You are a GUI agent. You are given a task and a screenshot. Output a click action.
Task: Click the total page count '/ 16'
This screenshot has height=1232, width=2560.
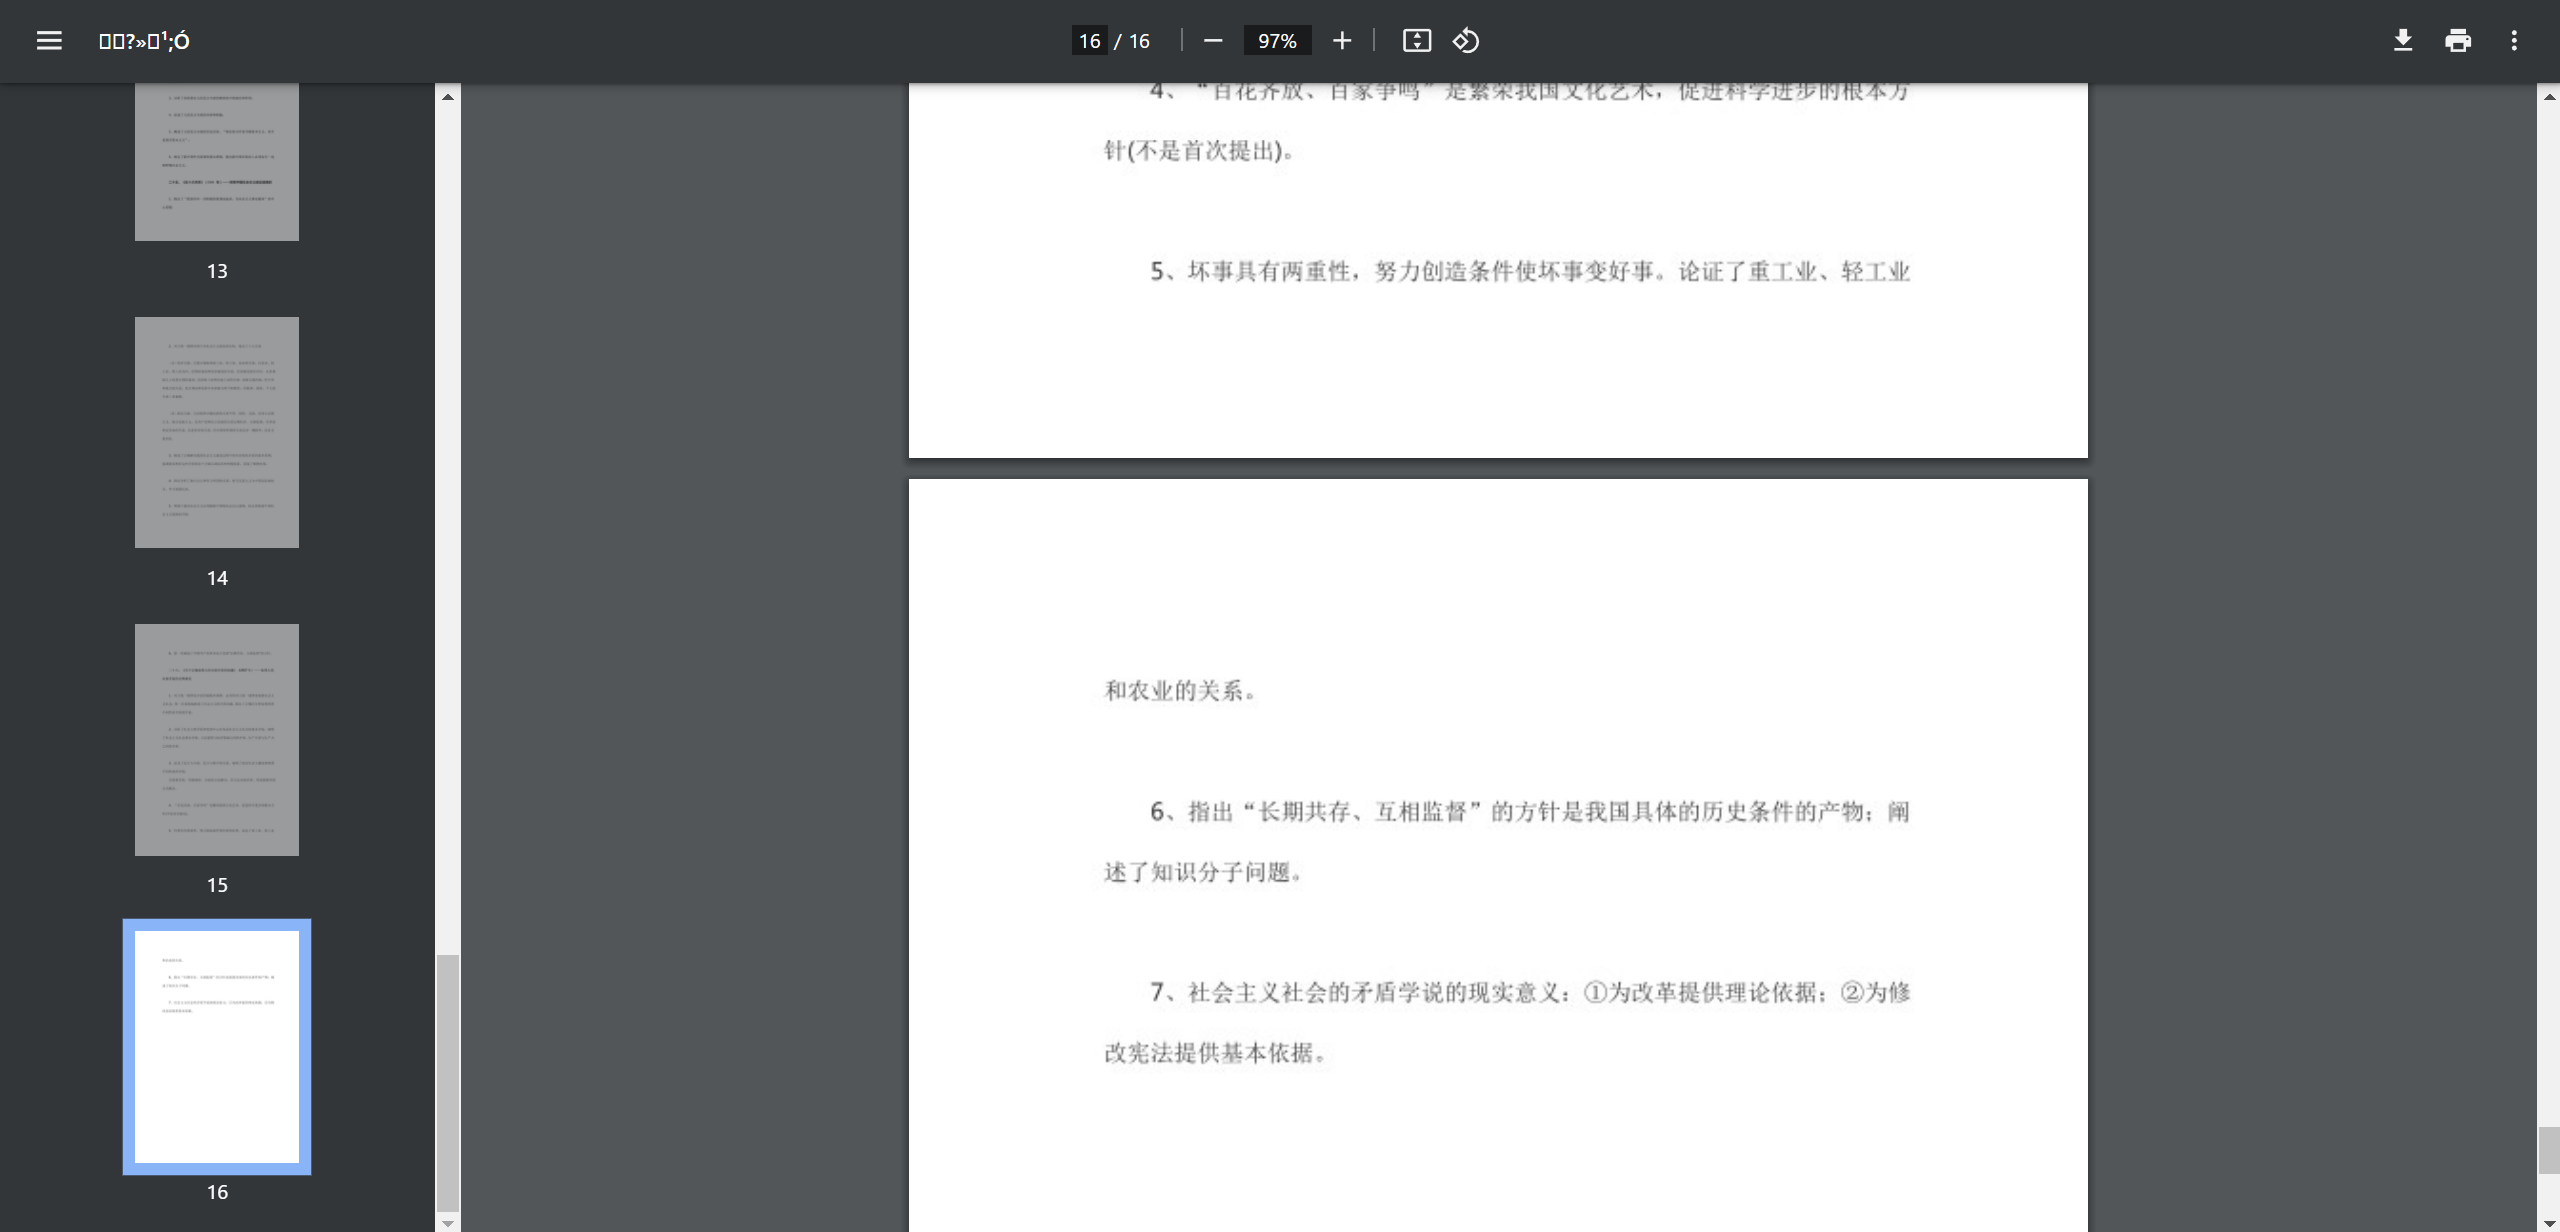tap(1132, 41)
